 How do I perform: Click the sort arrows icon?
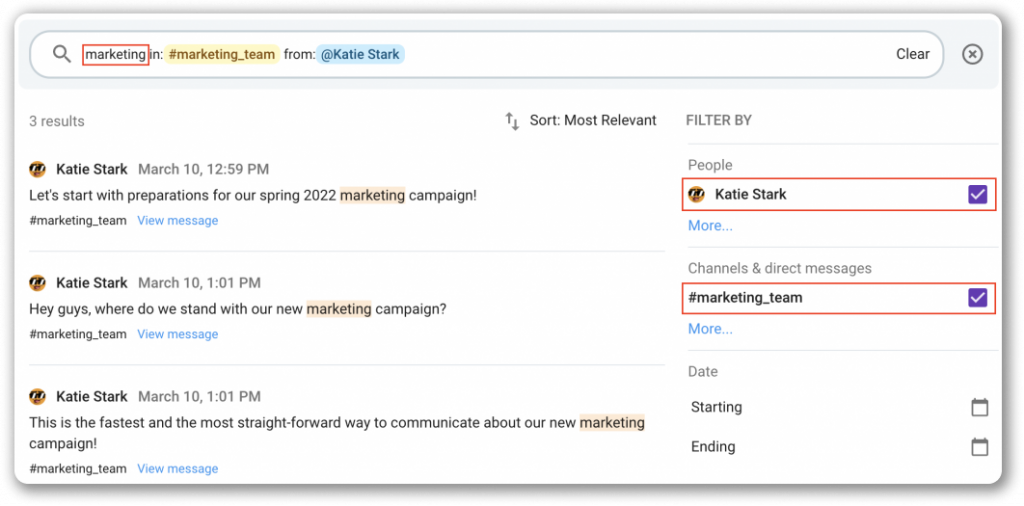coord(512,121)
